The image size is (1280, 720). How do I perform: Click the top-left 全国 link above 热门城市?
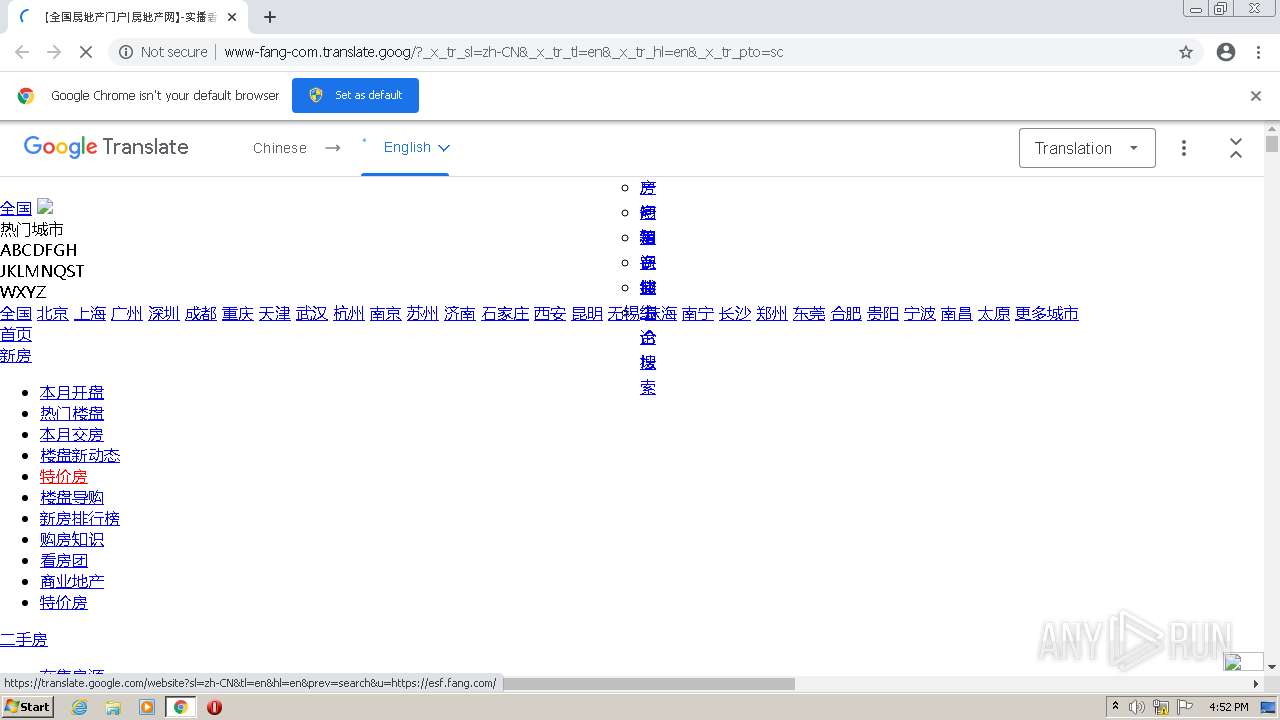(x=16, y=208)
